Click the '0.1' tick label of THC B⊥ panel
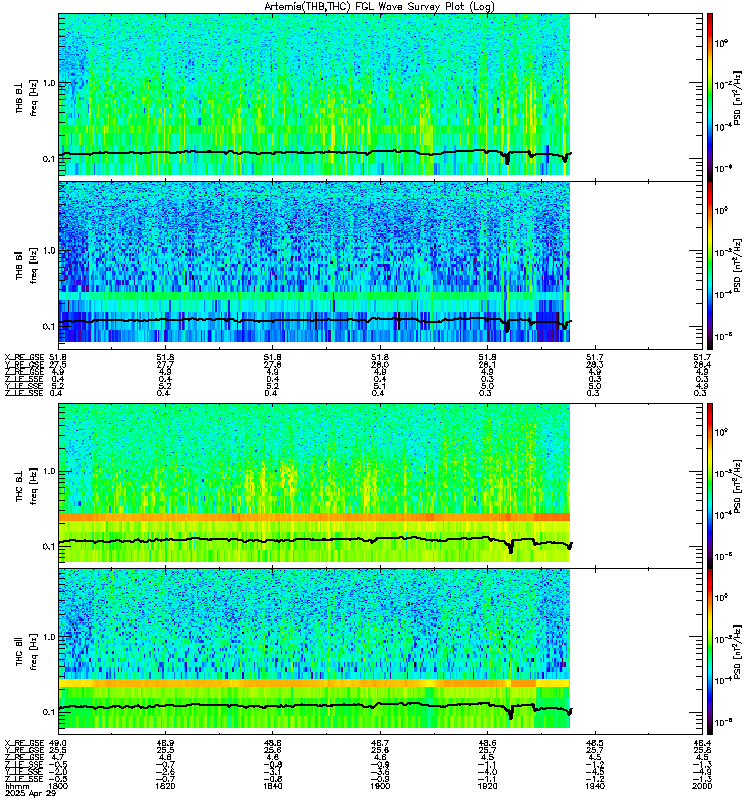Image resolution: width=750 pixels, height=800 pixels. [48, 546]
